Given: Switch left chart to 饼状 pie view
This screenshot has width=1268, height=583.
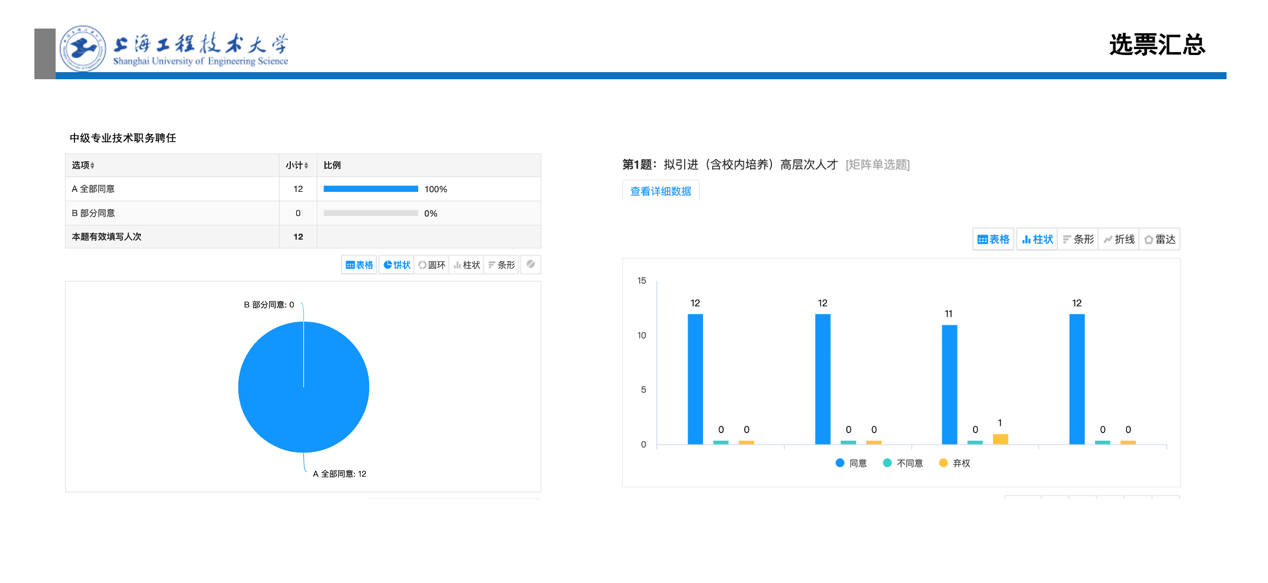Looking at the screenshot, I should pyautogui.click(x=397, y=265).
